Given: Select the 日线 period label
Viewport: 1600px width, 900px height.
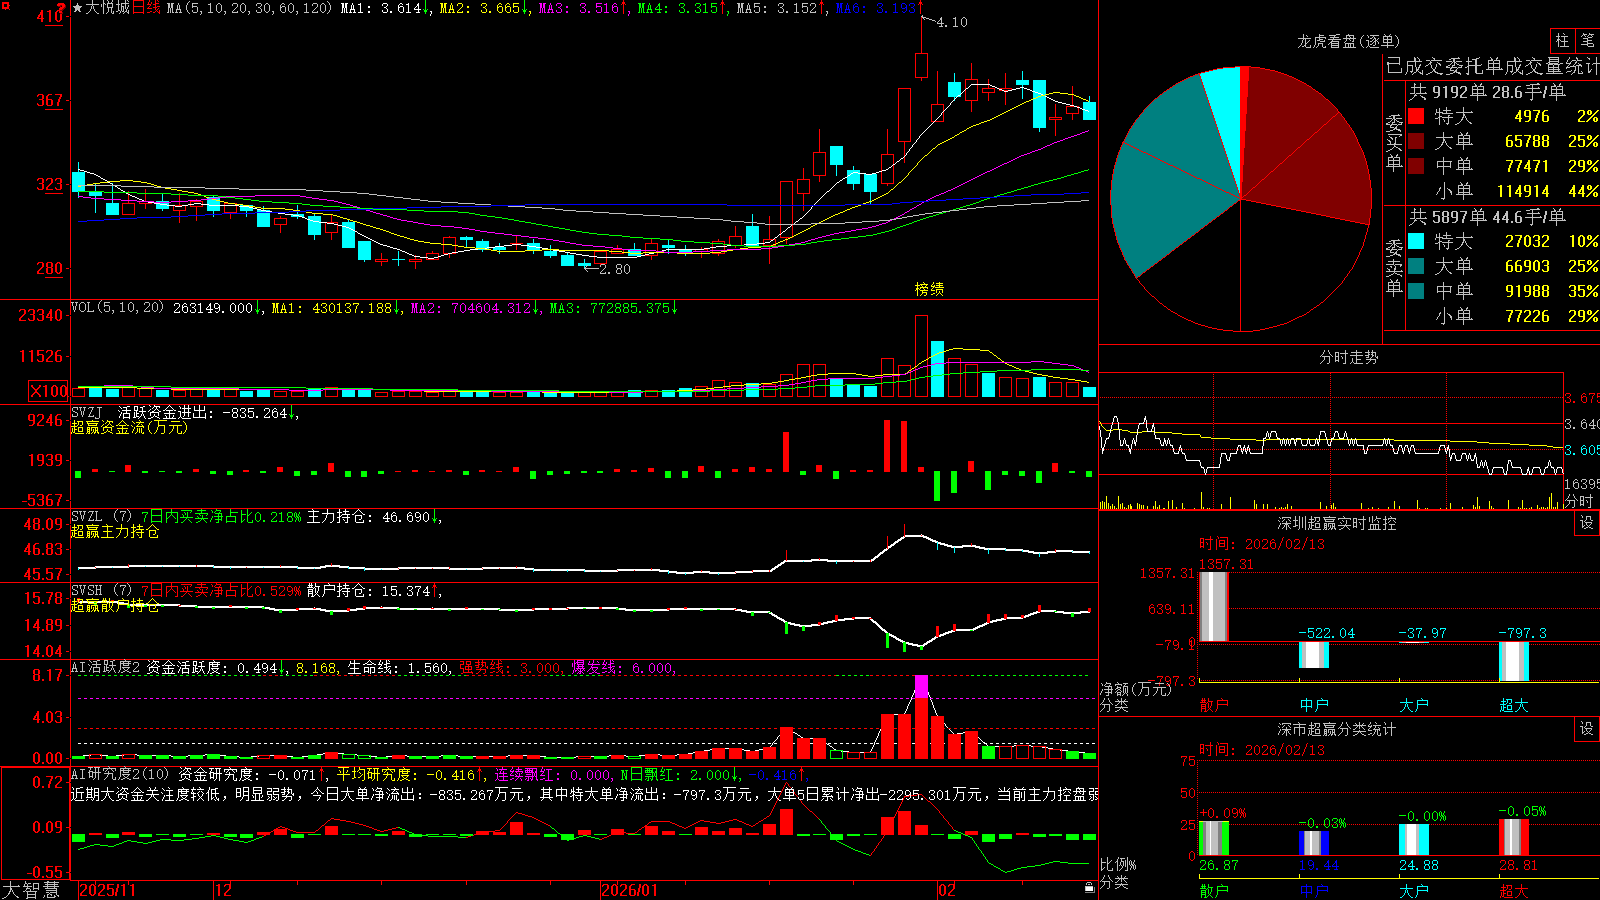Looking at the screenshot, I should (146, 8).
